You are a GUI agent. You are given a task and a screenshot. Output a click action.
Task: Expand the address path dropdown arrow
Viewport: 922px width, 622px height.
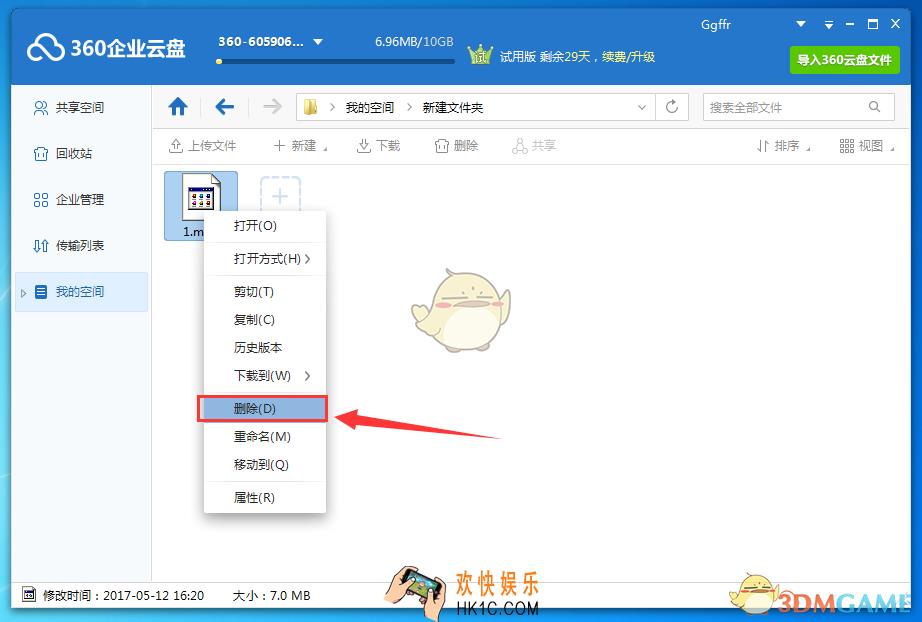click(x=642, y=108)
